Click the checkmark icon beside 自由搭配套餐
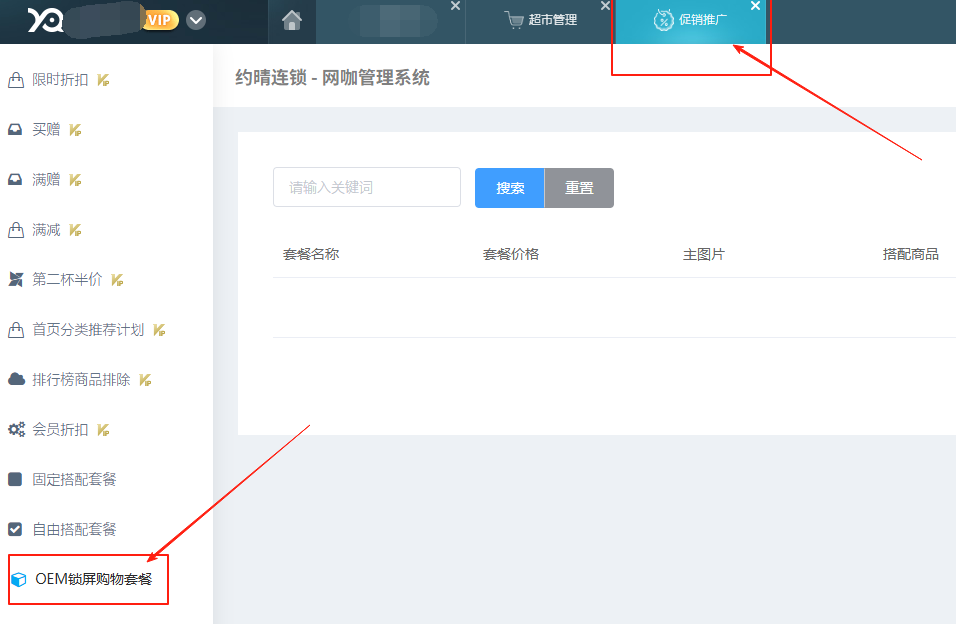Screen dimensions: 956x624 click(x=15, y=529)
